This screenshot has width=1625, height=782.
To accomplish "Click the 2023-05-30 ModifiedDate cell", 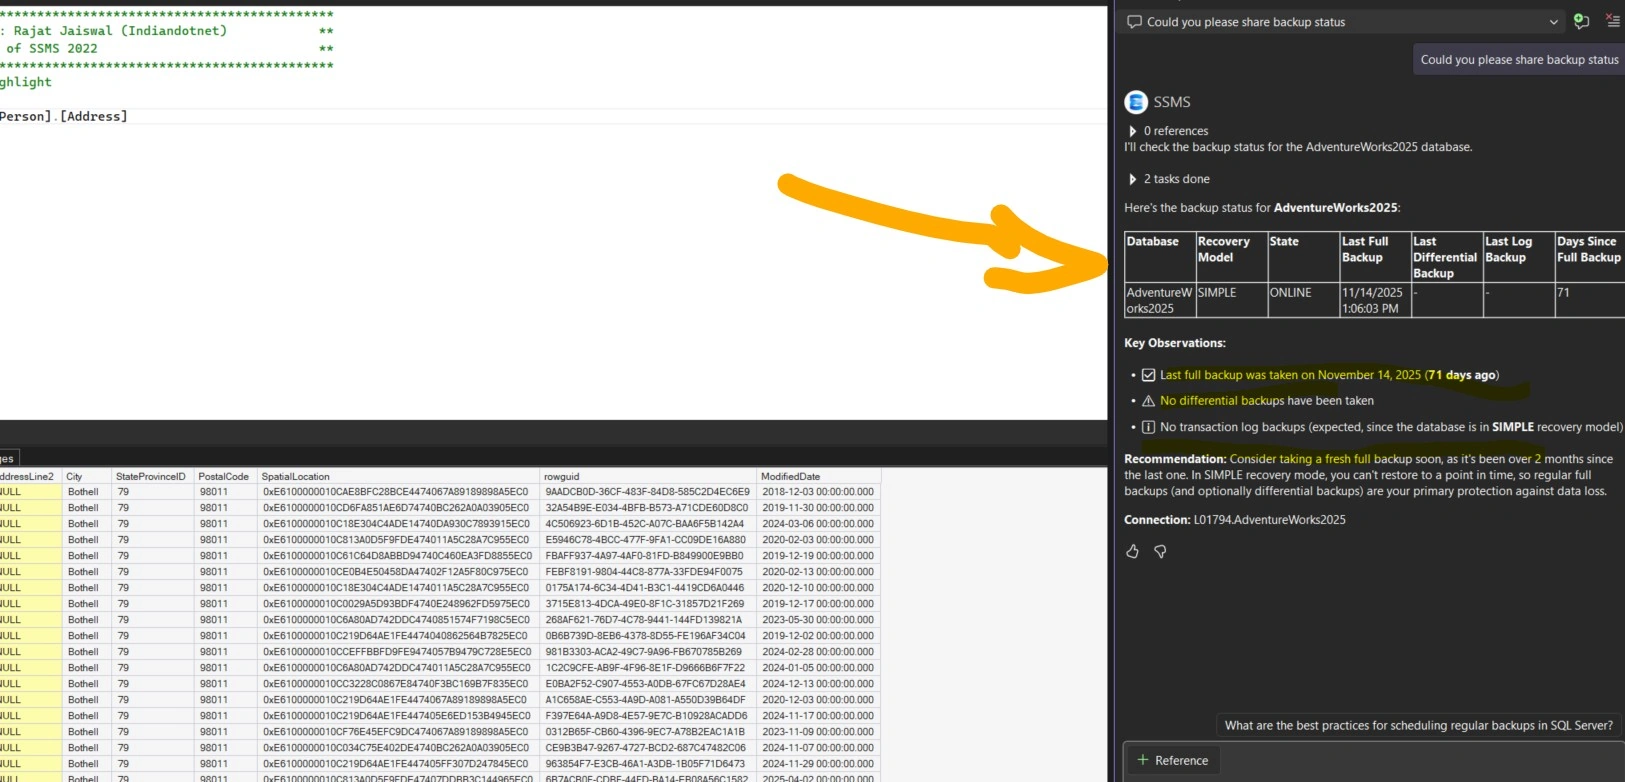I will pos(818,620).
